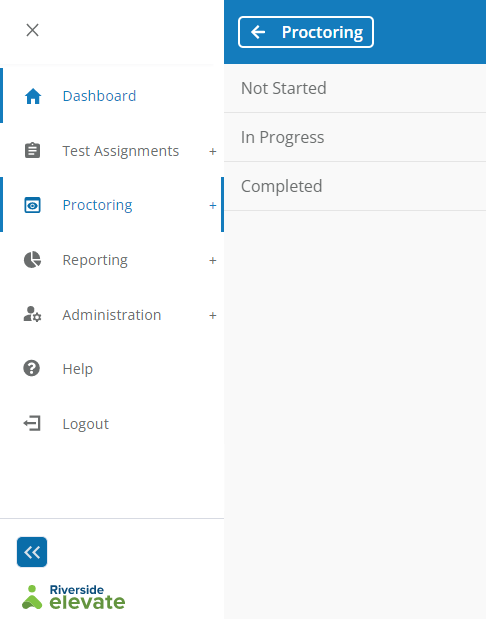
Task: Click the Reporting pie chart icon
Action: [x=32, y=259]
